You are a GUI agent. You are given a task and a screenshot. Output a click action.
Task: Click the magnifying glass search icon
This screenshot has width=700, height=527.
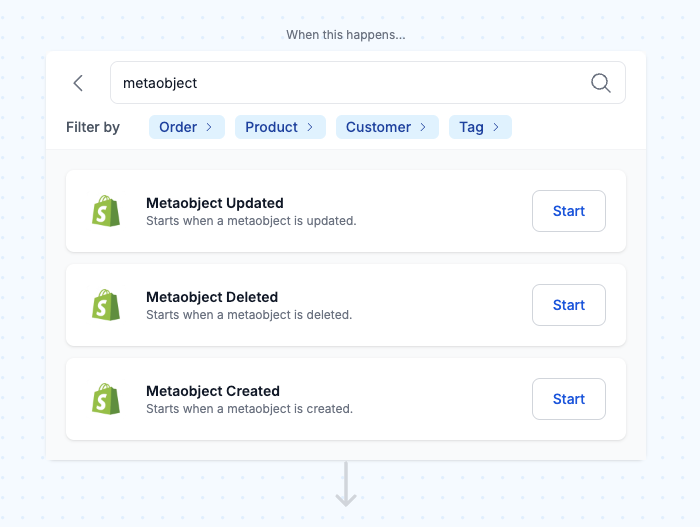click(x=600, y=83)
